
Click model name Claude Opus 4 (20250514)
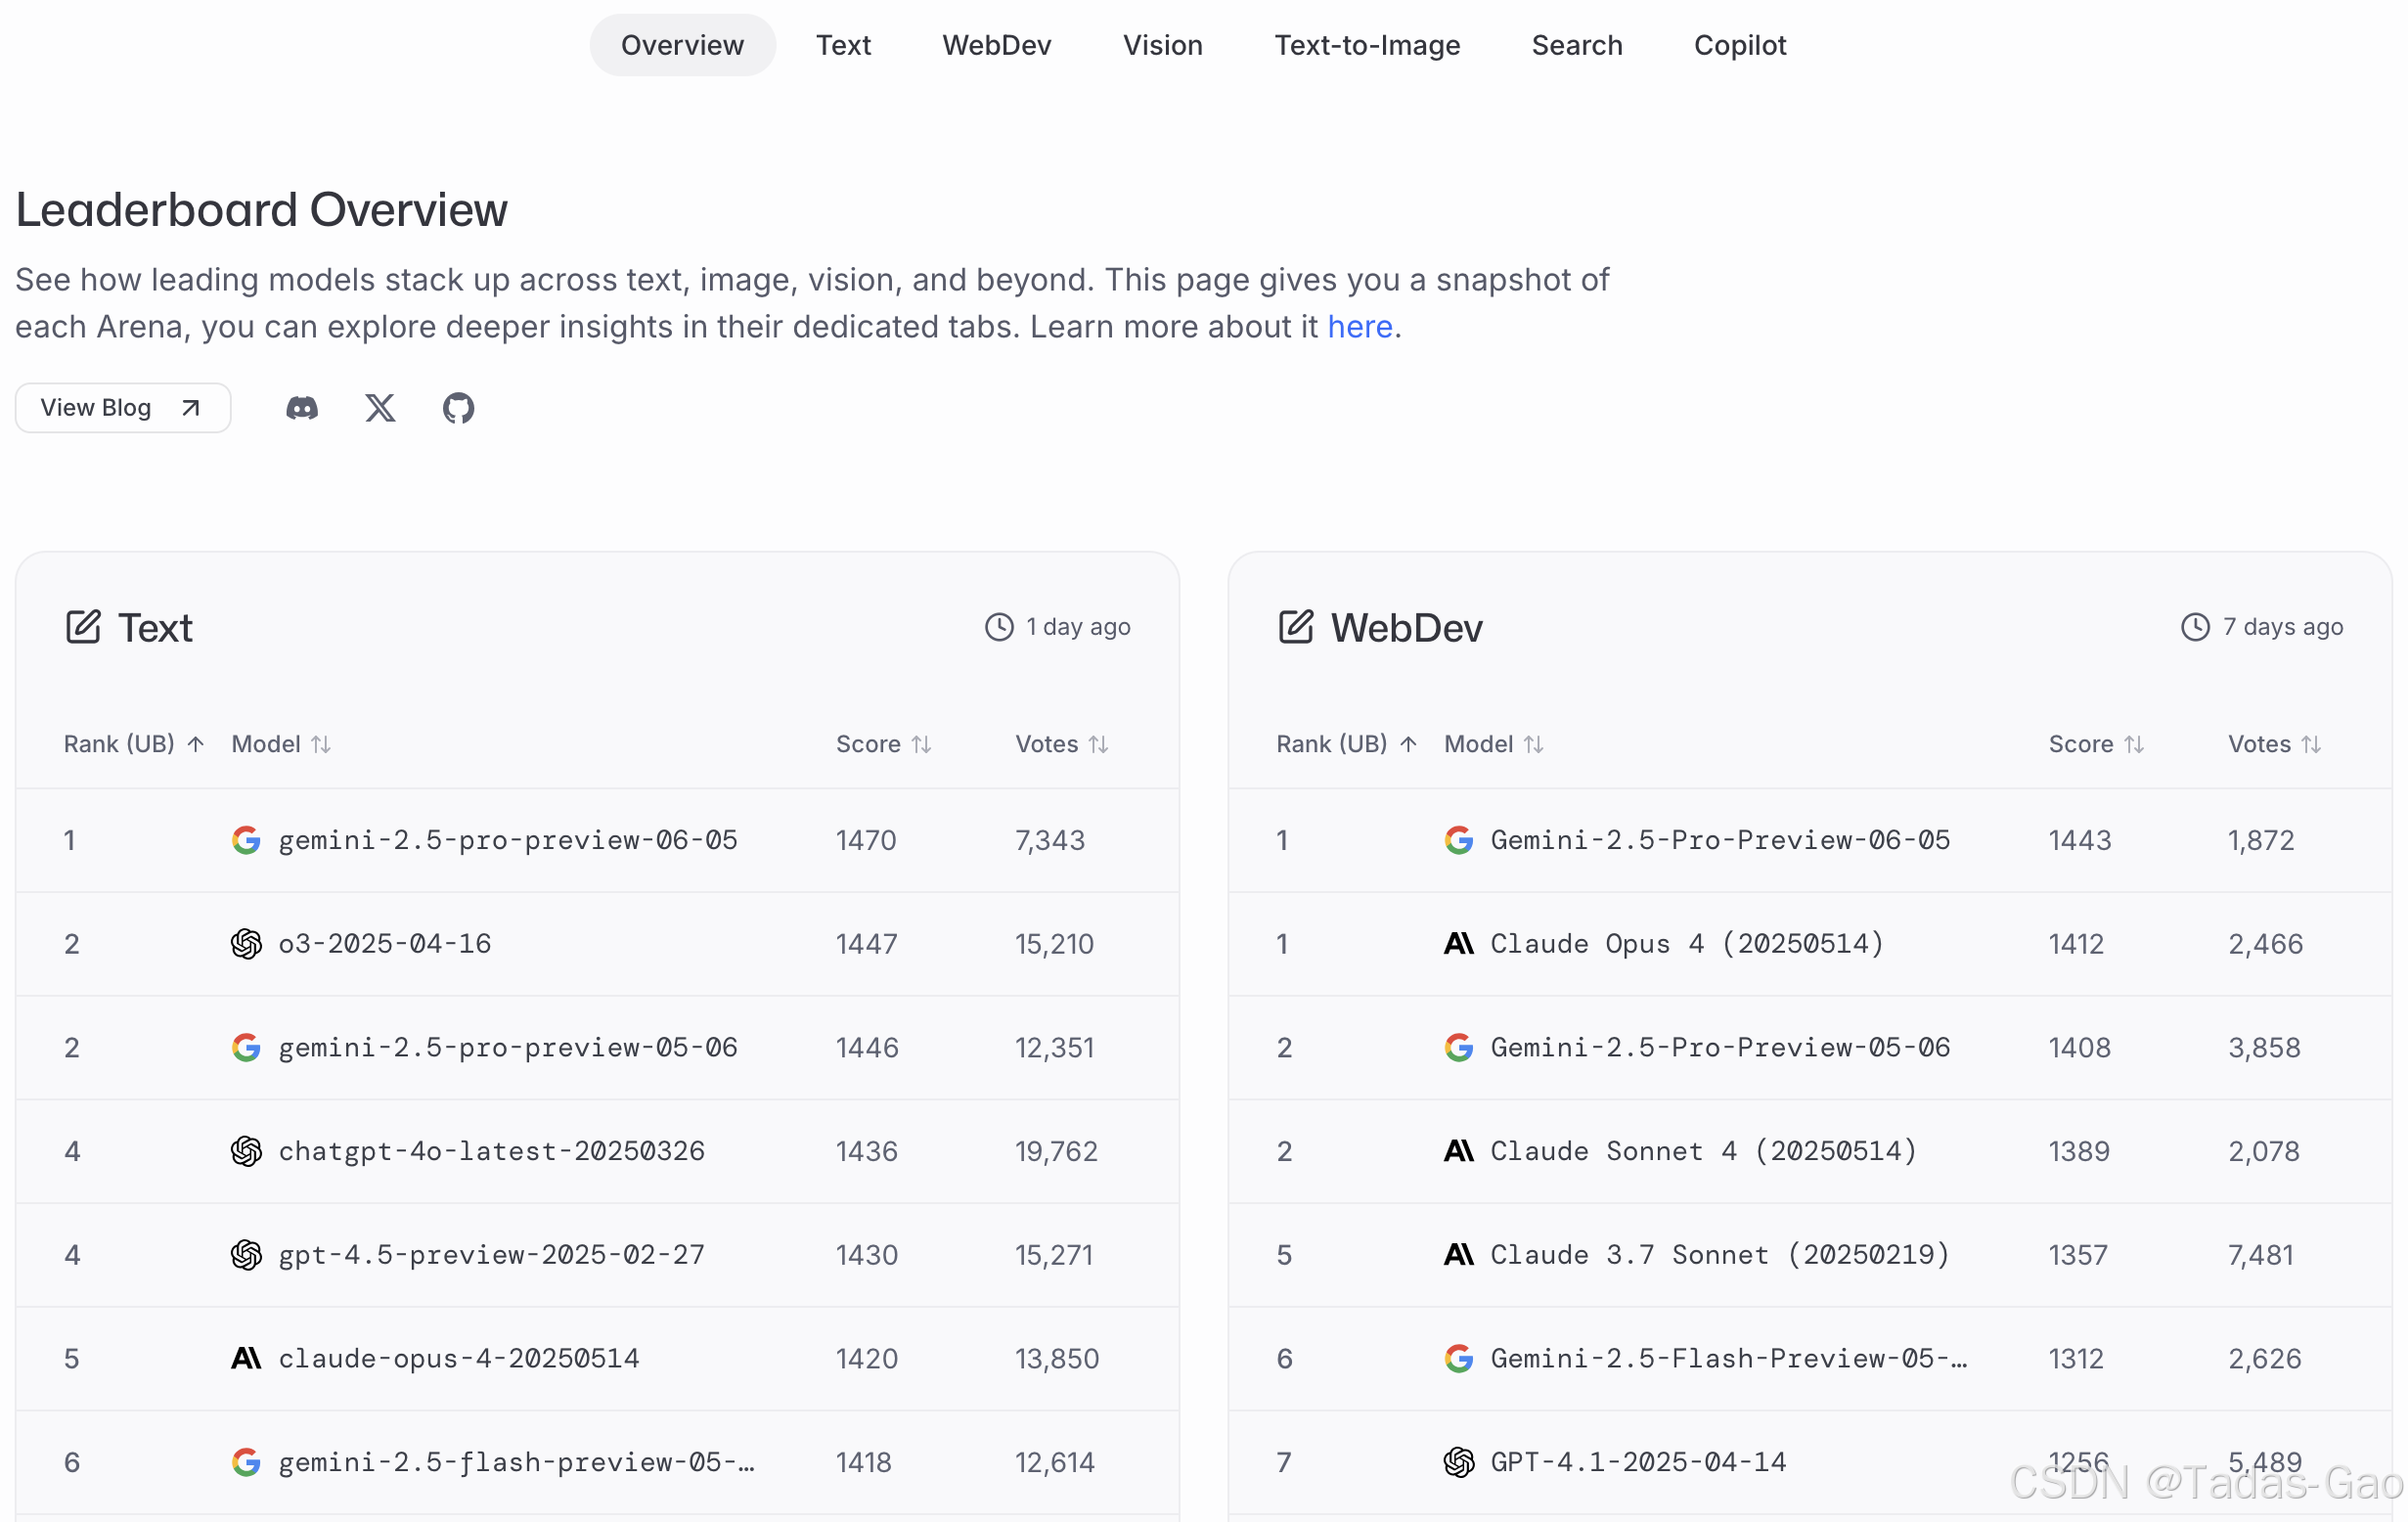pyautogui.click(x=1687, y=944)
